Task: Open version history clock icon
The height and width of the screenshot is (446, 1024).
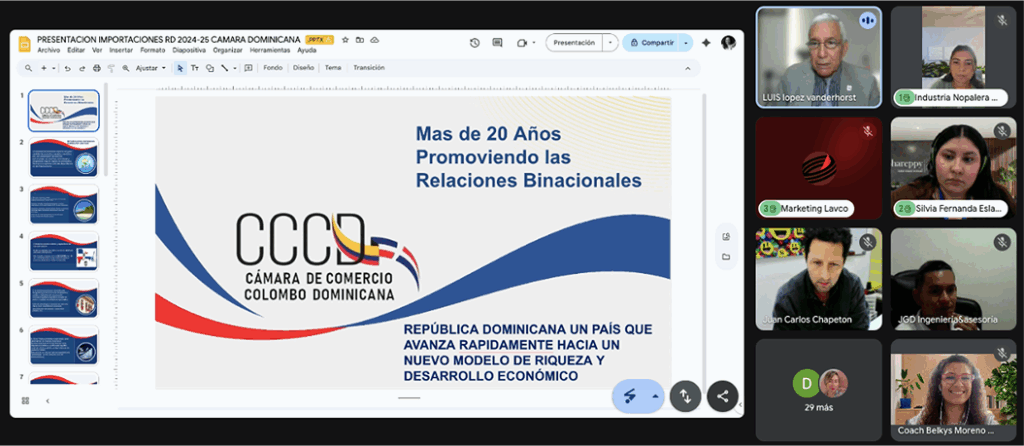Action: [475, 42]
